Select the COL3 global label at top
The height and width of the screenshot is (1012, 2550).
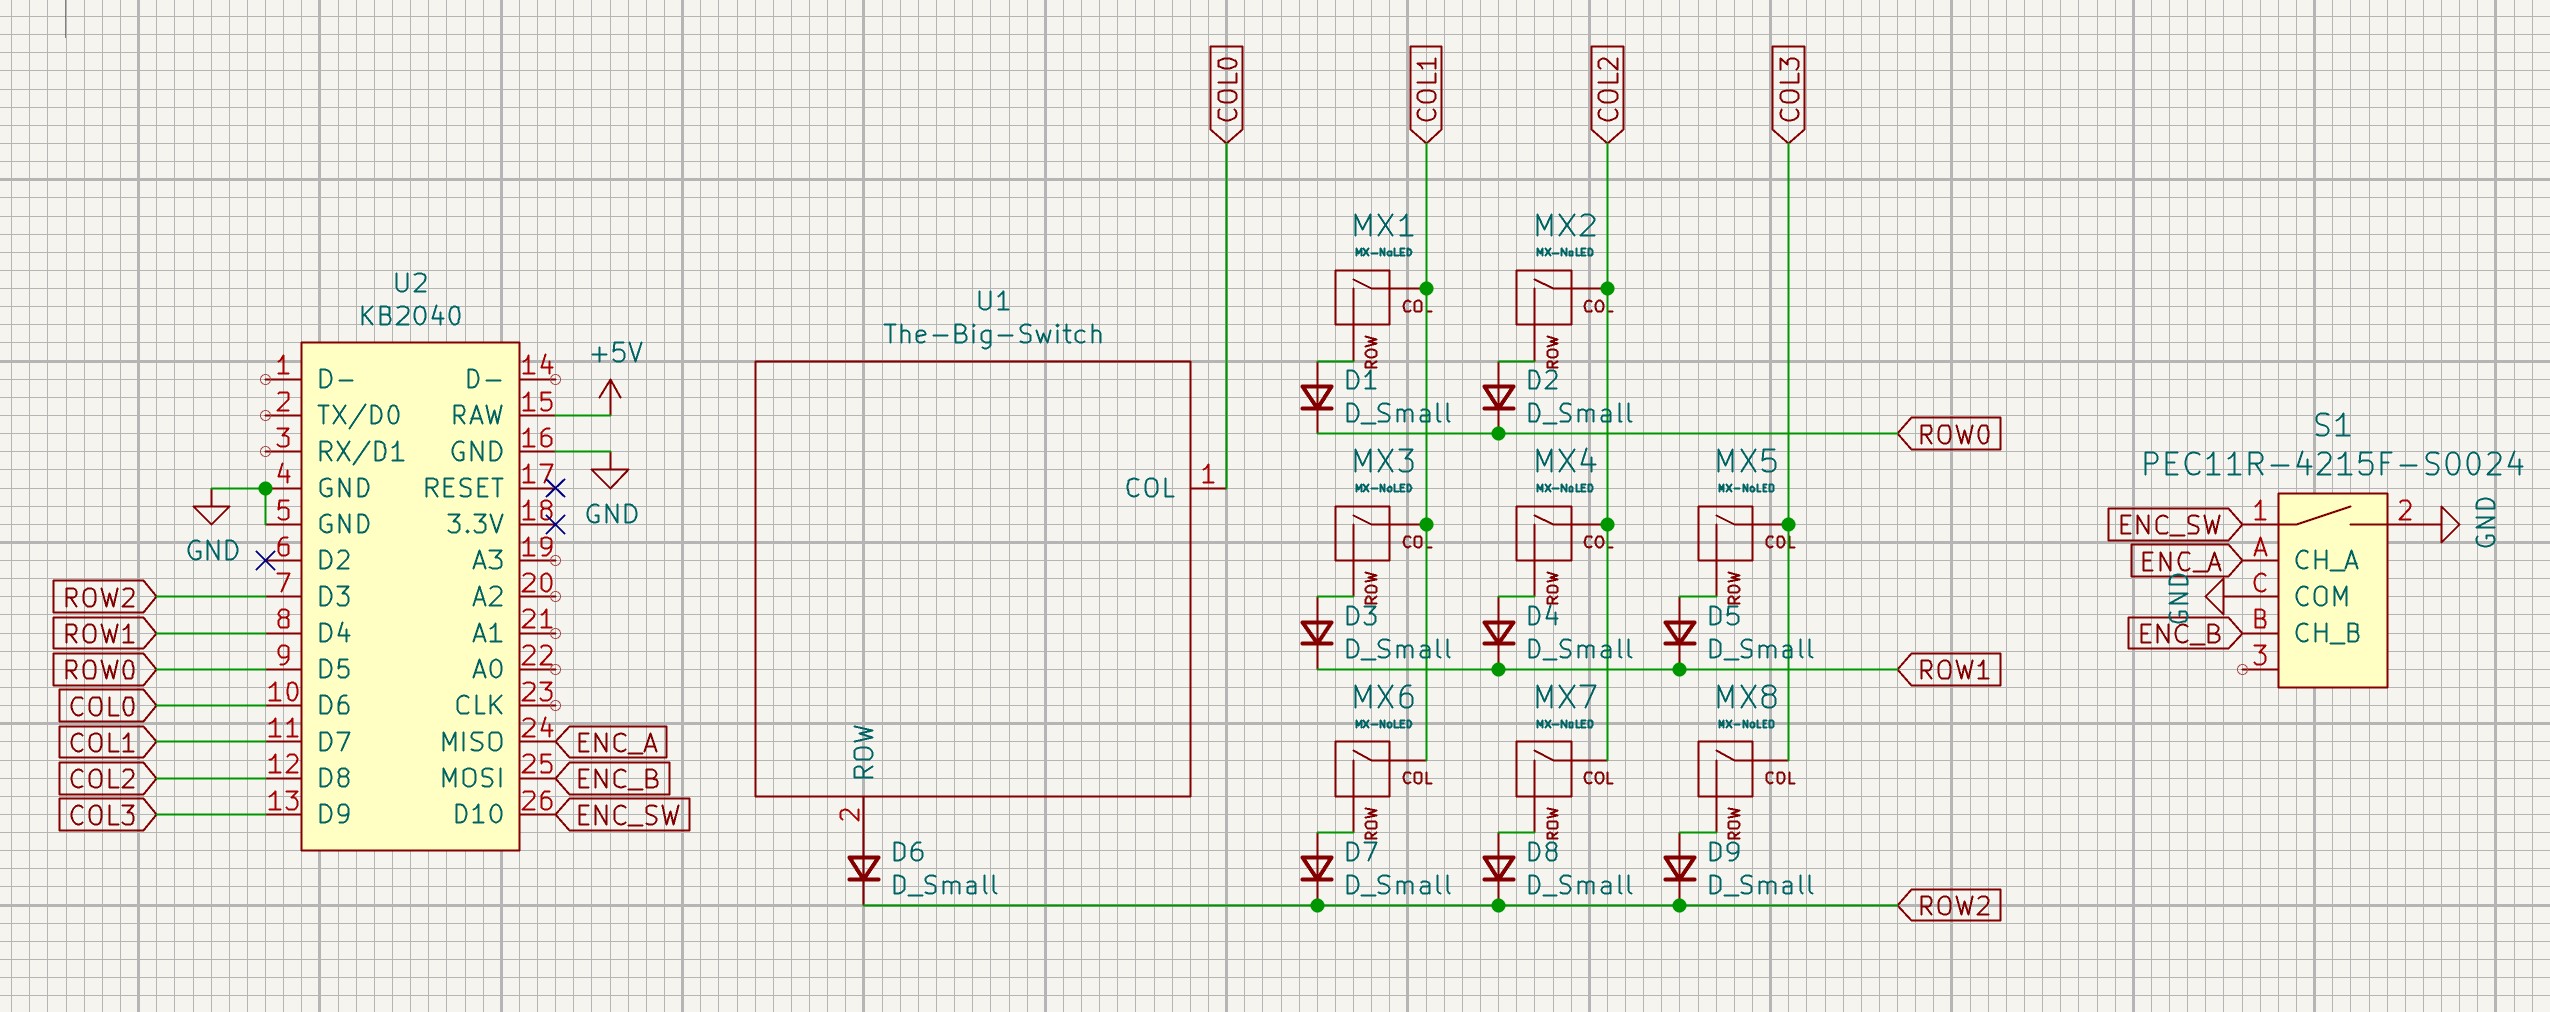(x=1788, y=93)
